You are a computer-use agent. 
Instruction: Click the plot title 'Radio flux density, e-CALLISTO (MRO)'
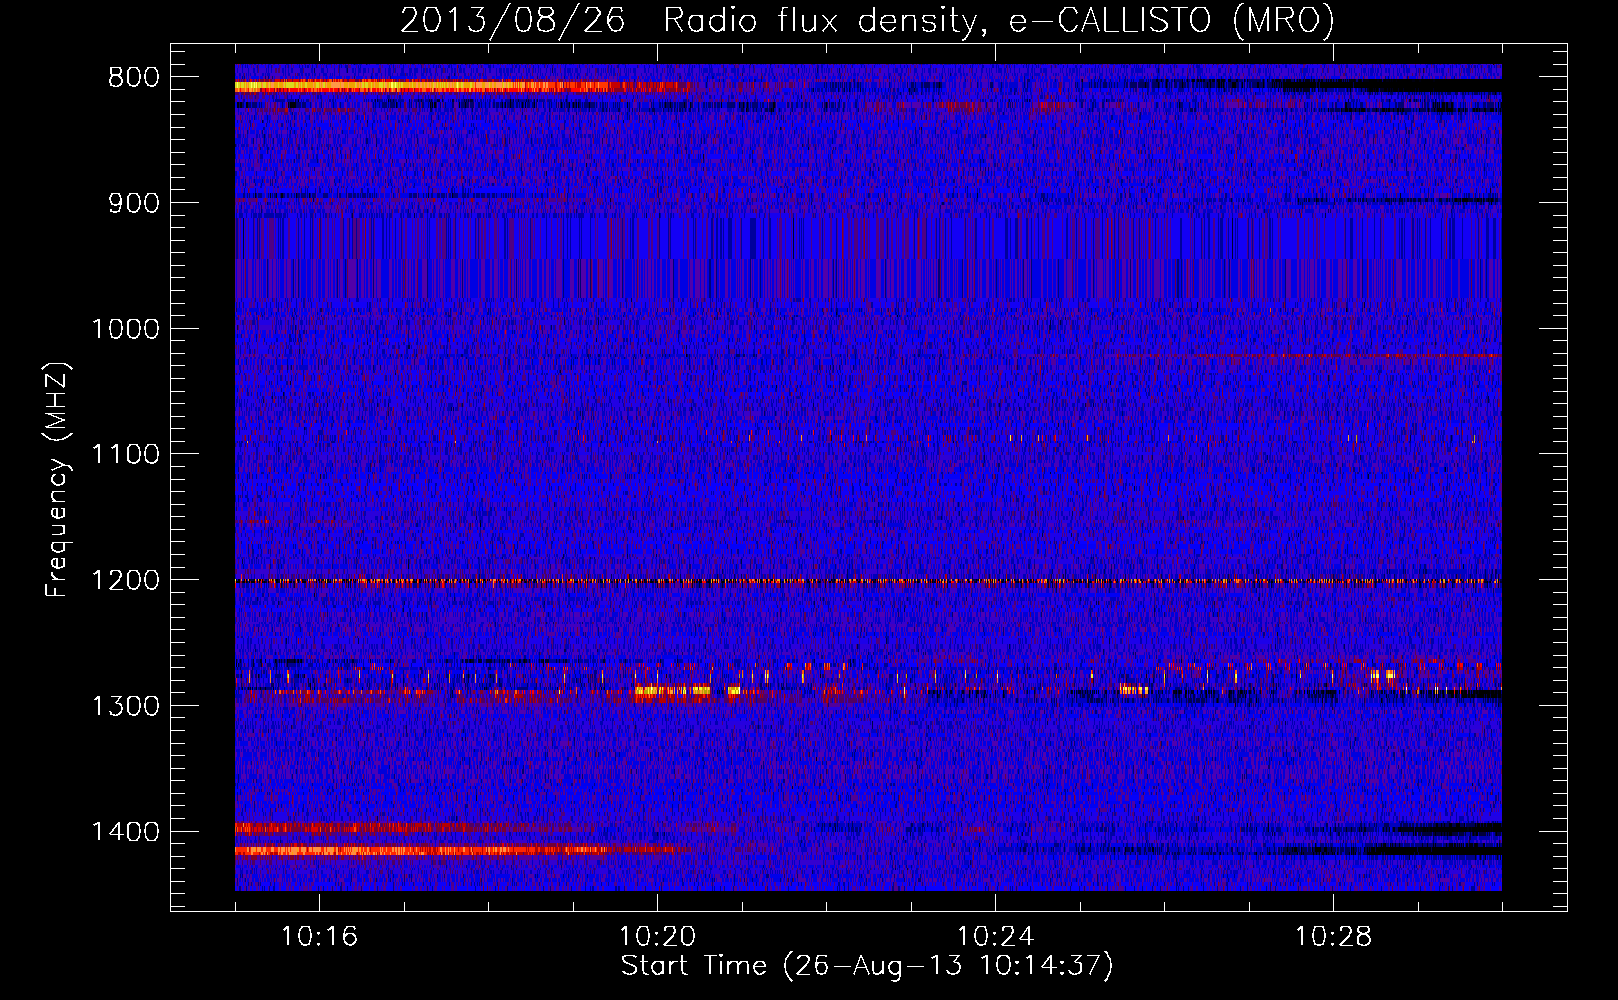pos(998,20)
